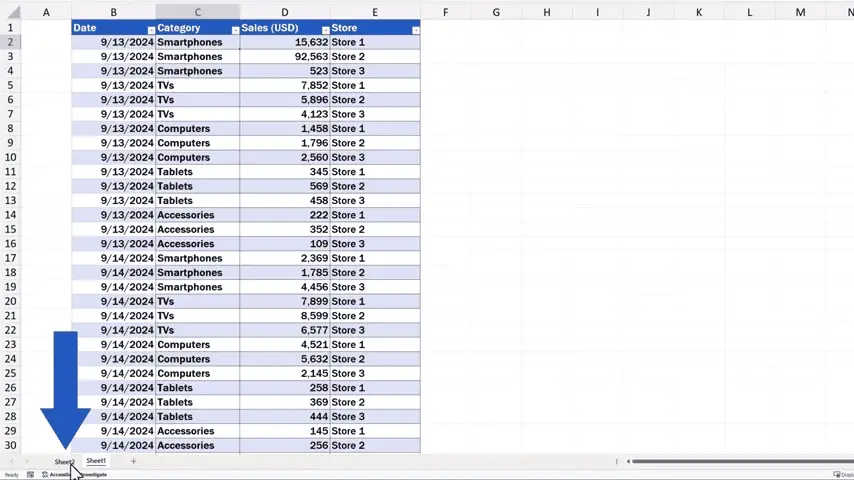Click the horizontal scrollbar thumb
Viewport: 854px width, 480px height.
[x=740, y=461]
